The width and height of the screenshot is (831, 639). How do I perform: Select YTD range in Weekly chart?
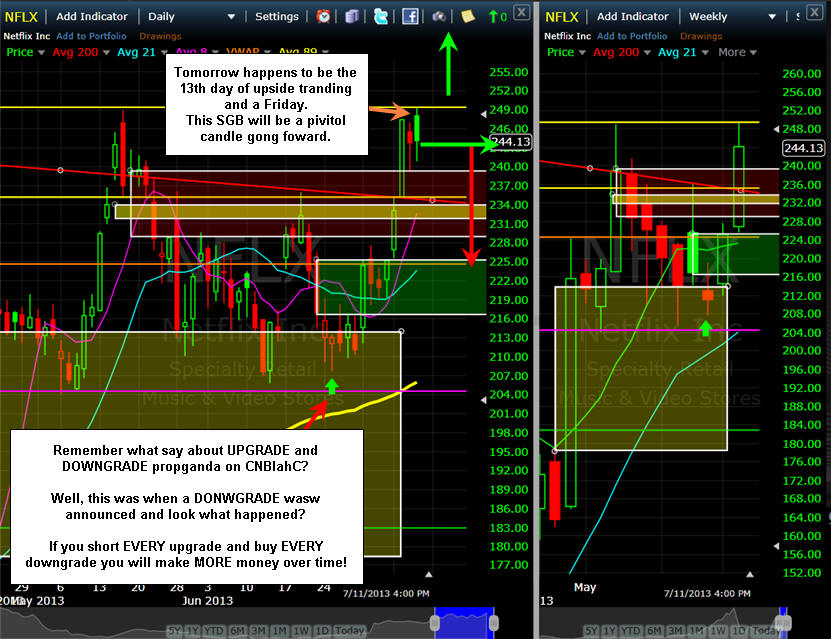click(x=630, y=631)
